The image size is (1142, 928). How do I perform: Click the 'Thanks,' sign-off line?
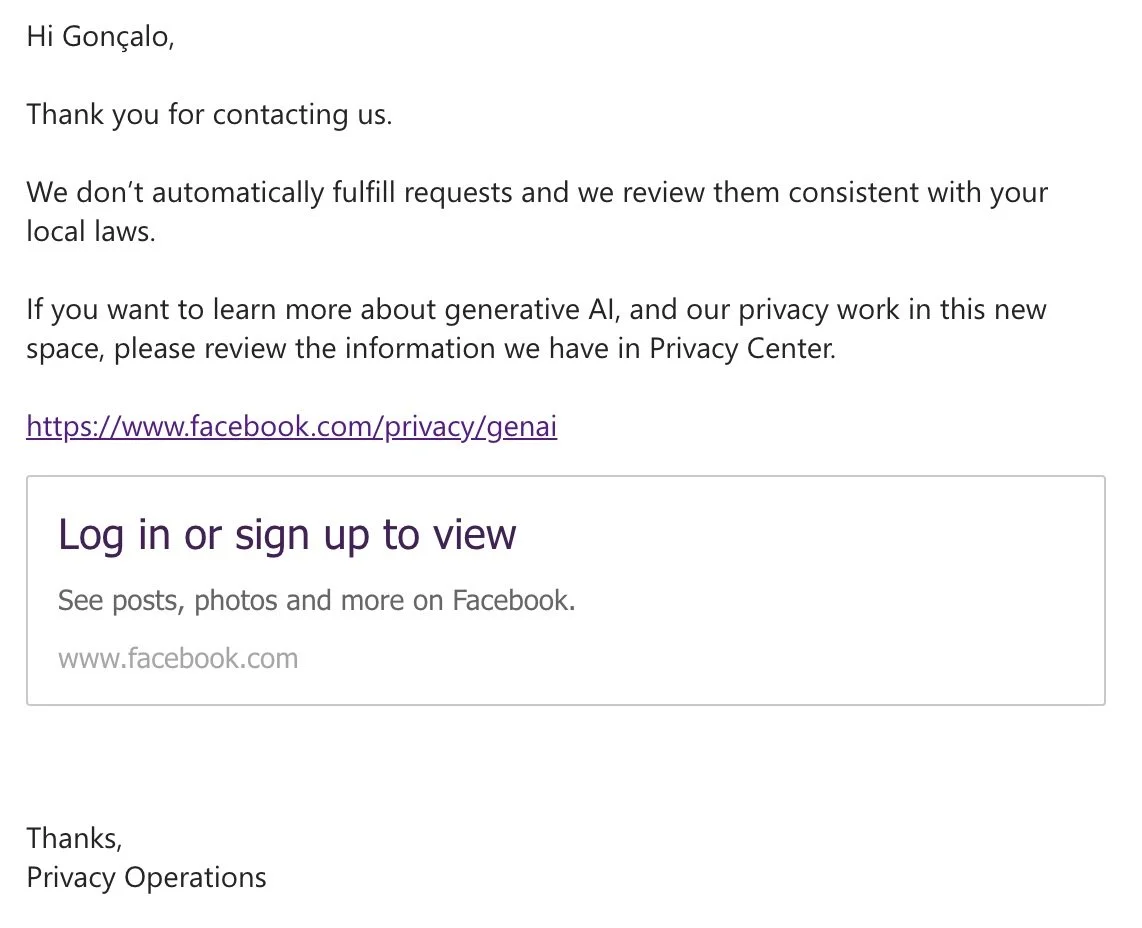74,837
